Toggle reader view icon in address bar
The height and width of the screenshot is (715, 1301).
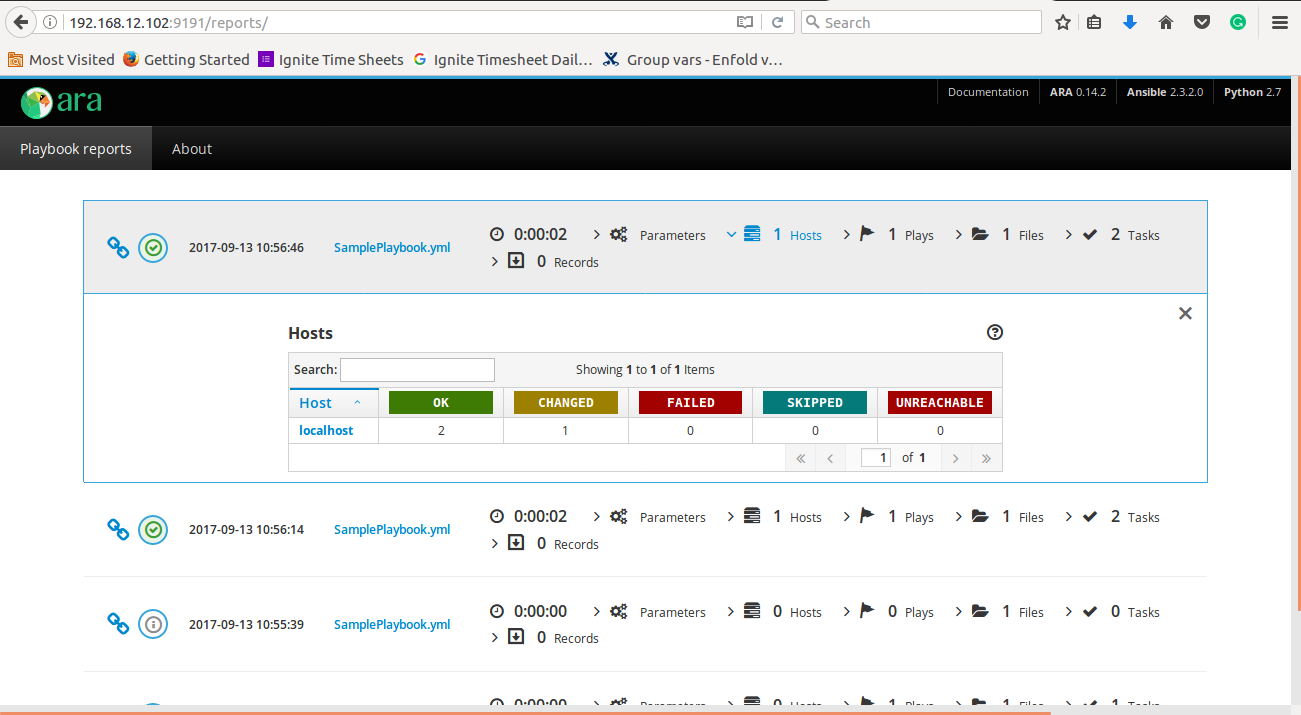(744, 22)
